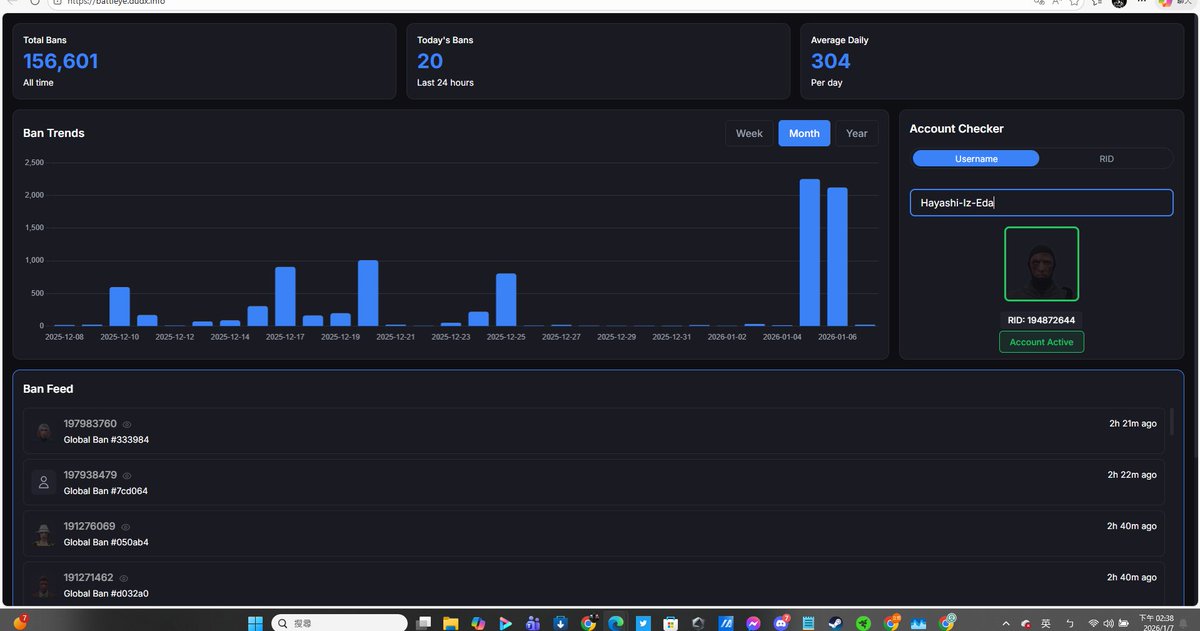
Task: Select the Month chart range
Action: pos(804,133)
